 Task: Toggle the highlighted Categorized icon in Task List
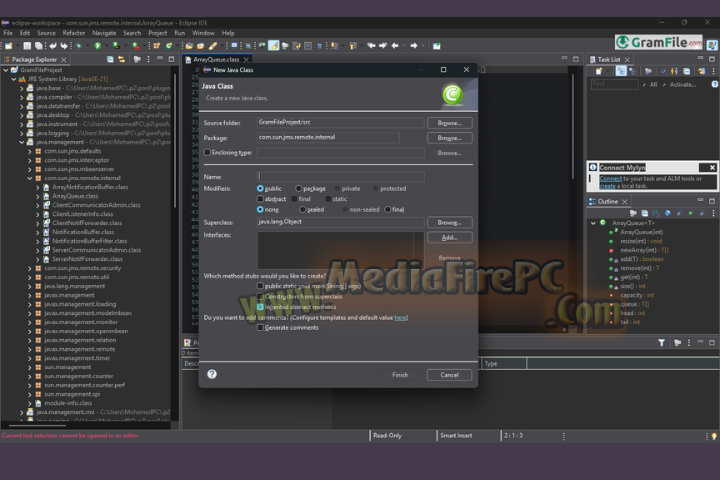click(x=621, y=71)
